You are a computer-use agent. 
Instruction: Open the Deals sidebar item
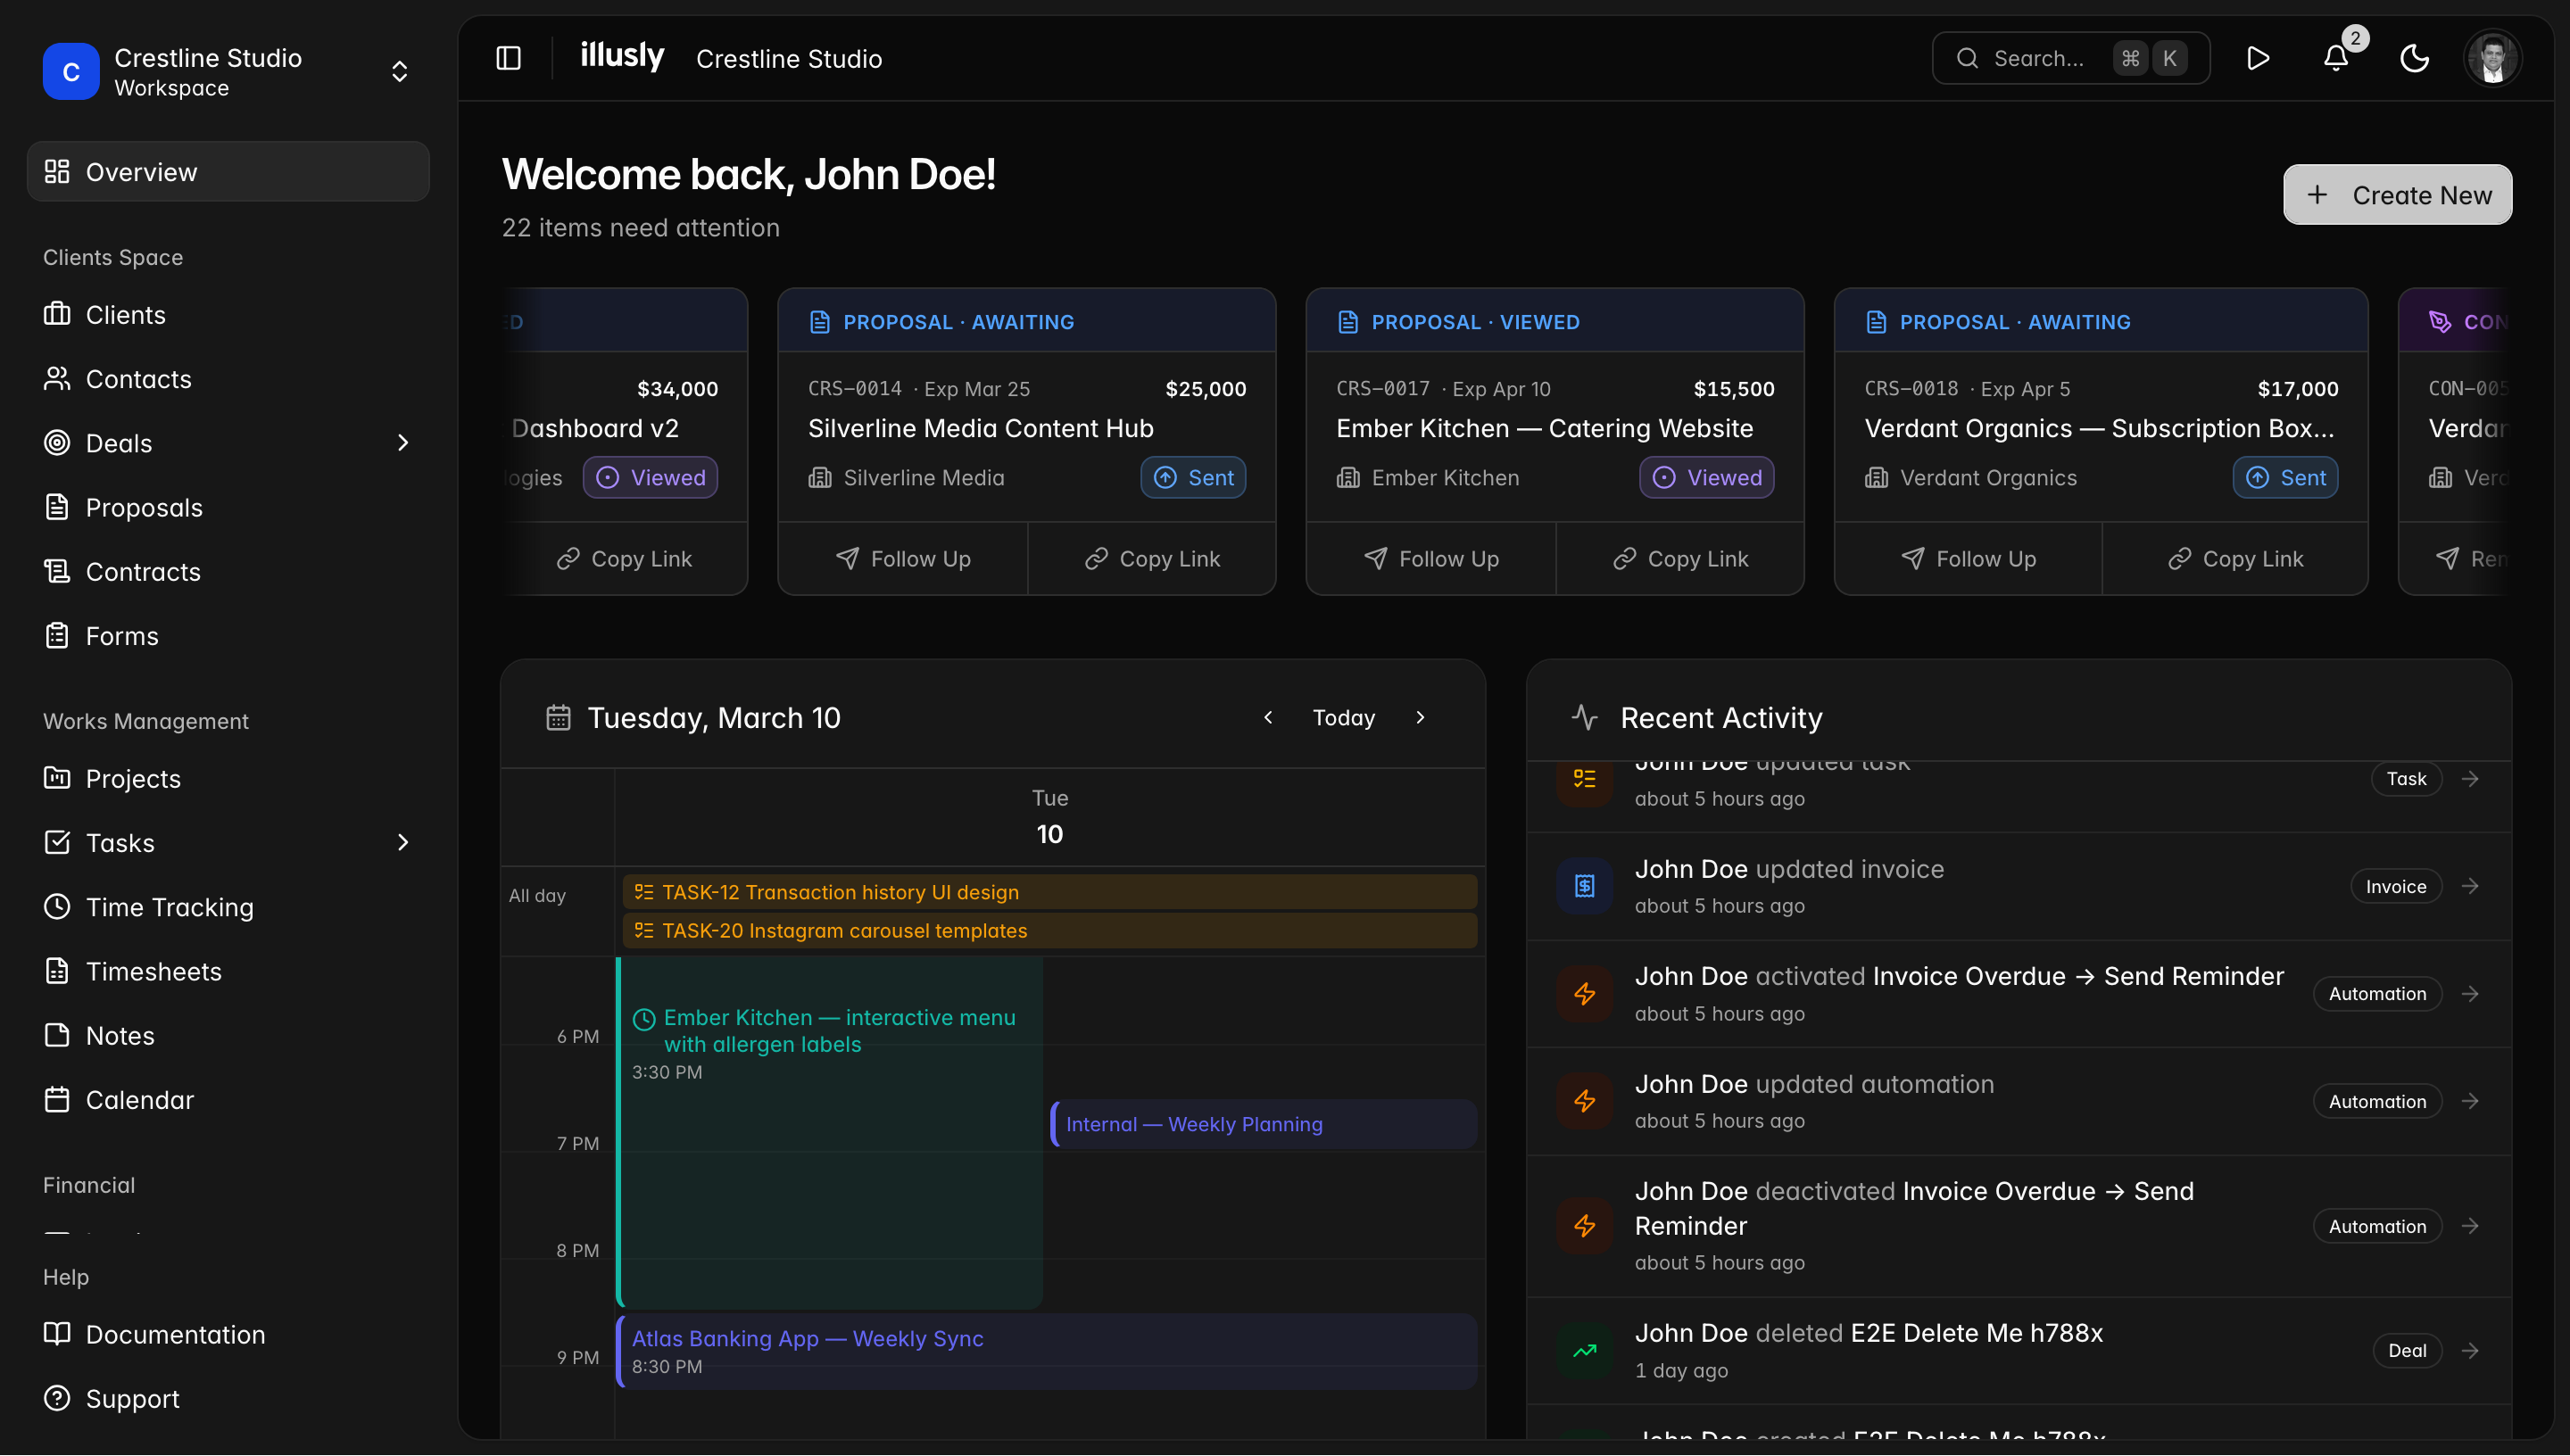coord(229,442)
